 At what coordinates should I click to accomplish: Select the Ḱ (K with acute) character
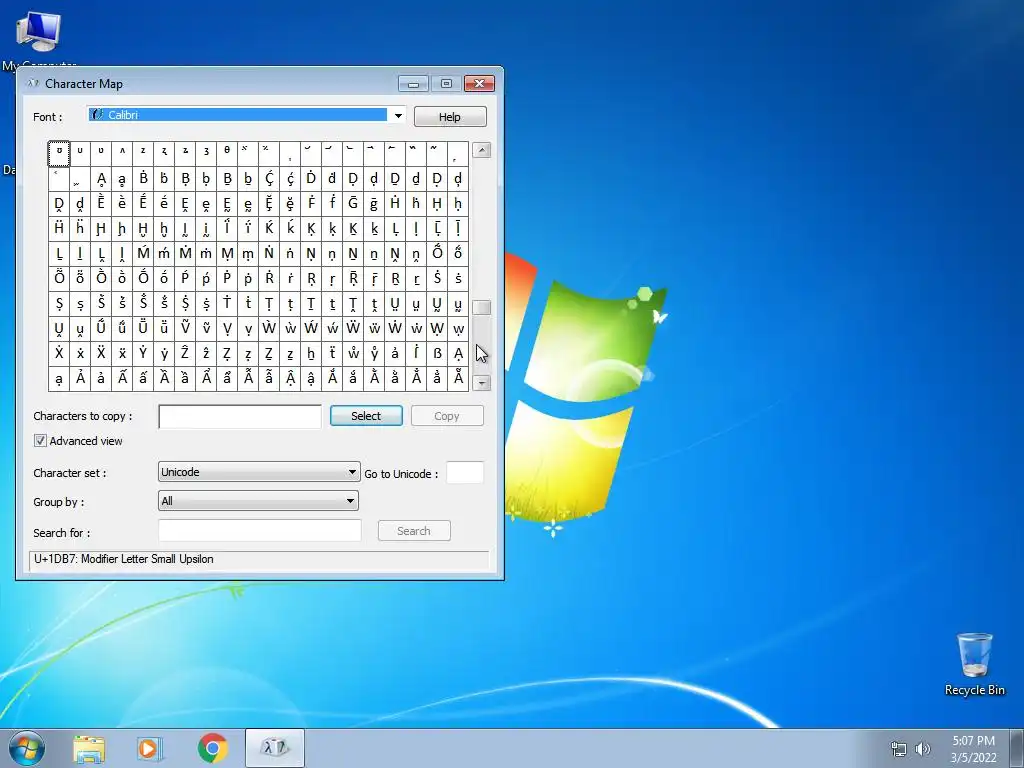point(269,229)
